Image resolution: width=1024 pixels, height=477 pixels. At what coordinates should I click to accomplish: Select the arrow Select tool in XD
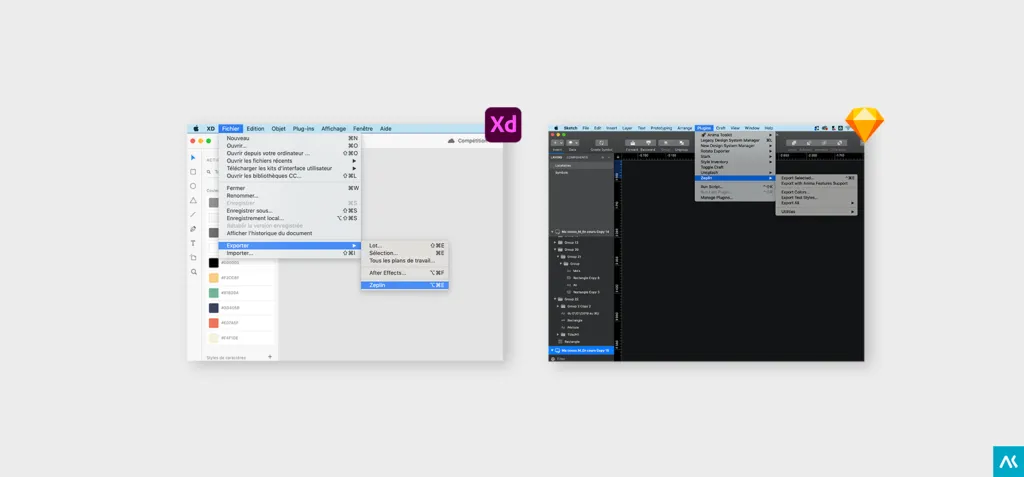pos(193,157)
